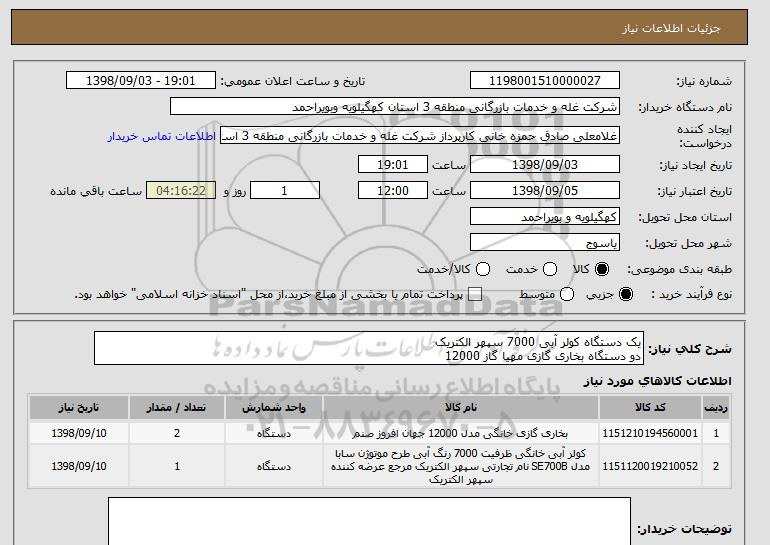Click the request creator name field
Screen dimensions: 770x545
(420, 136)
